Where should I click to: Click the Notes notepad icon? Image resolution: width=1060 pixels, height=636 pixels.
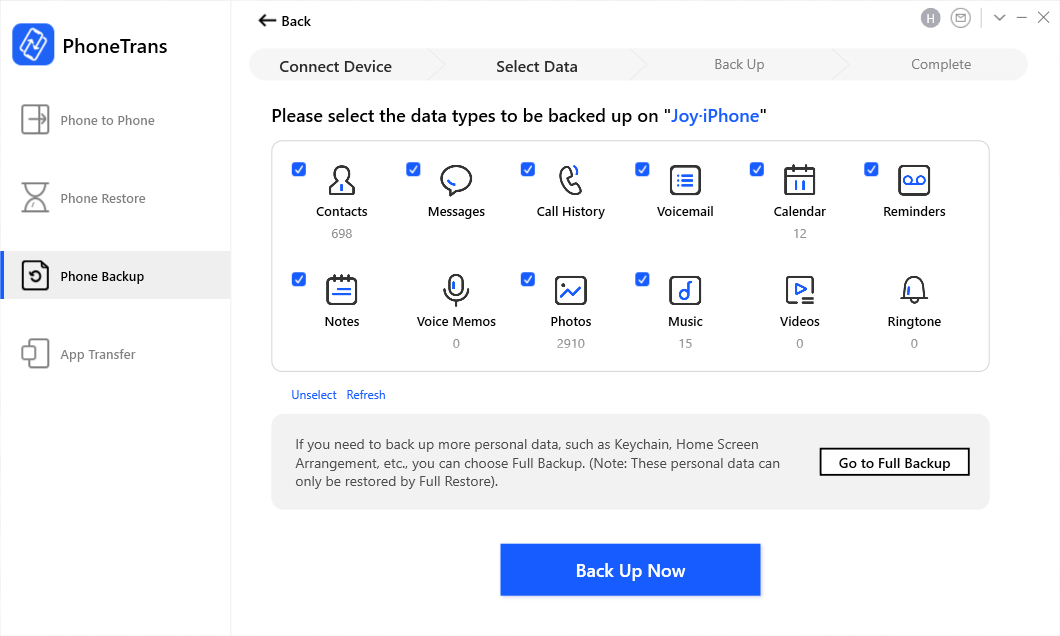point(341,290)
